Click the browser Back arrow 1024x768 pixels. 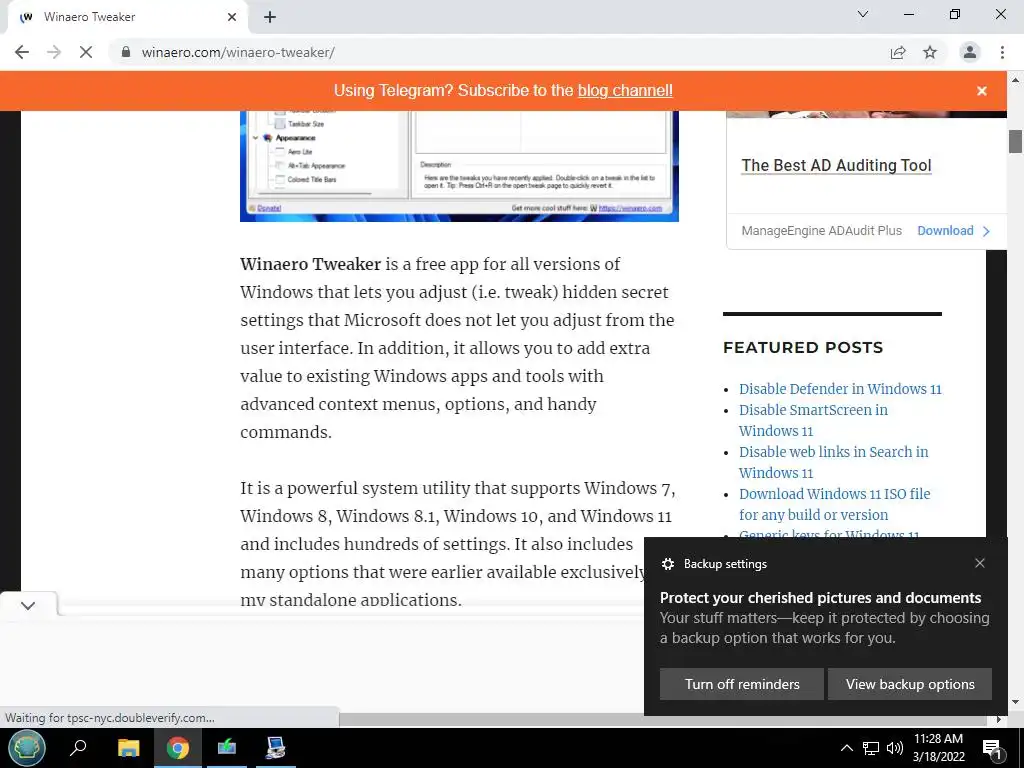[x=22, y=52]
